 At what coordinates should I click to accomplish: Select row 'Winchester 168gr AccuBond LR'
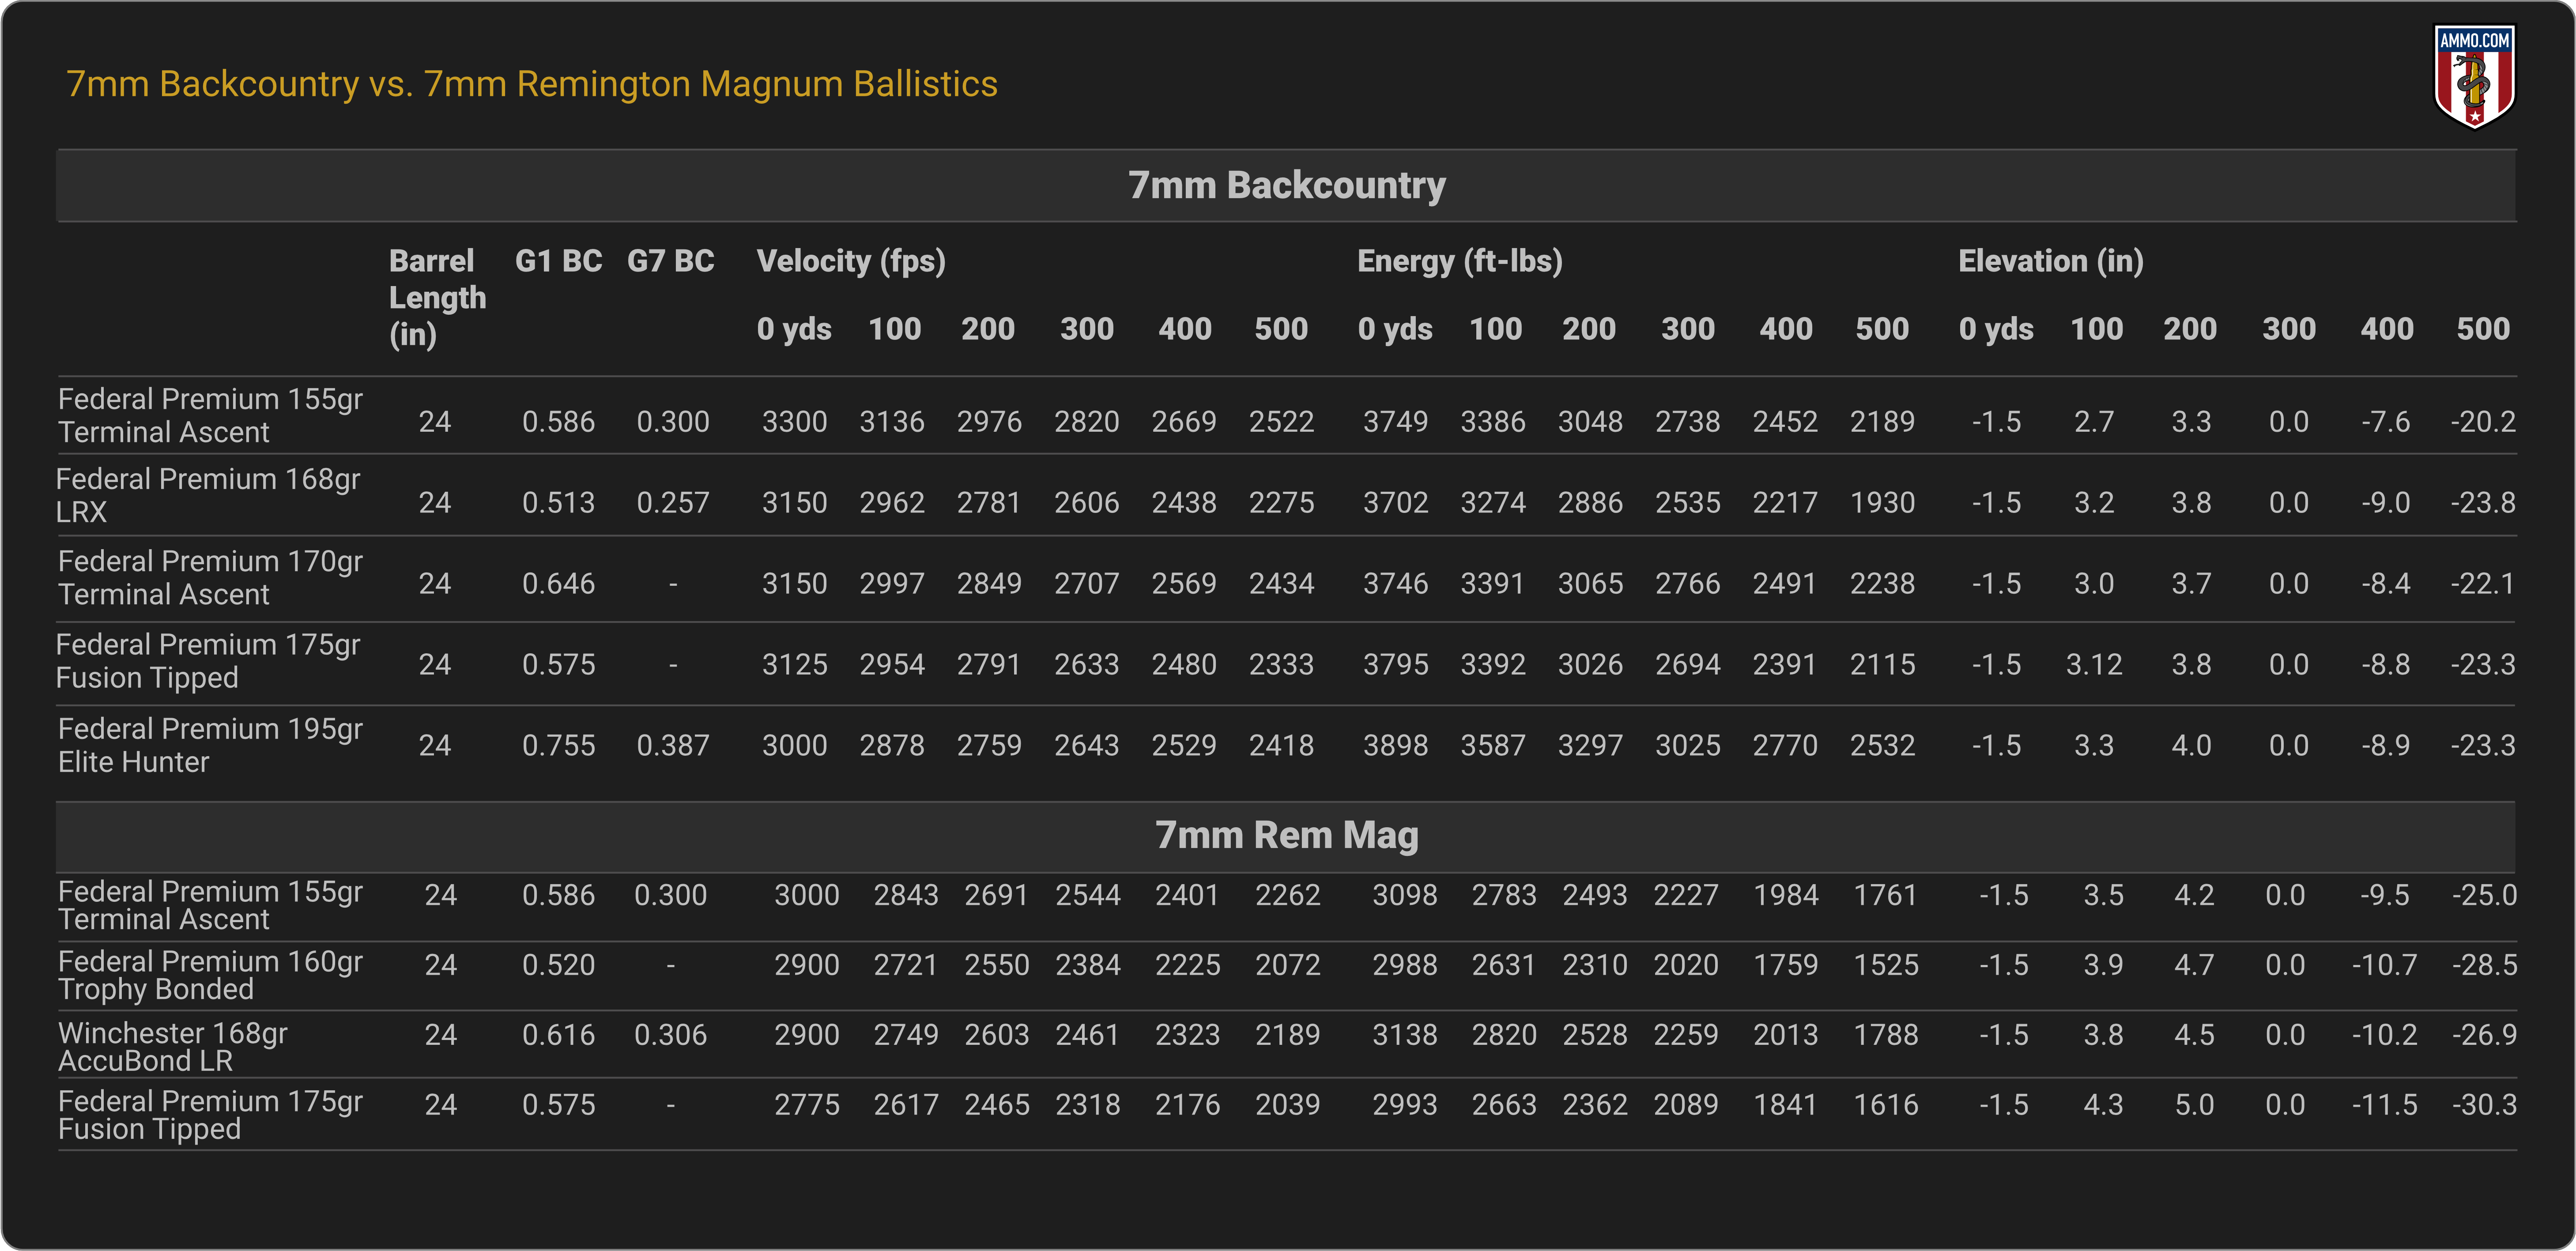tap(1286, 1045)
